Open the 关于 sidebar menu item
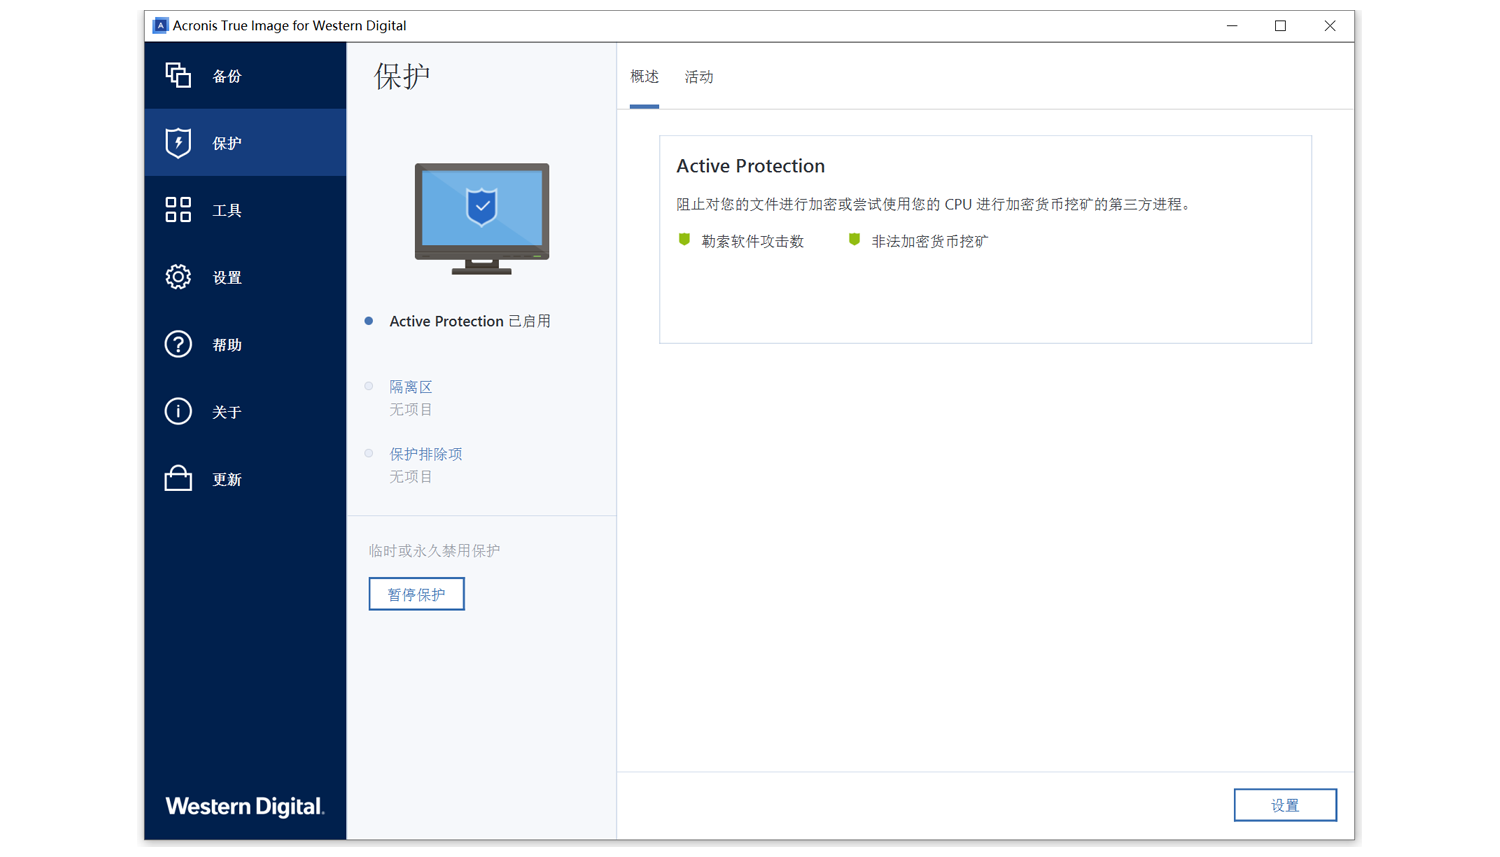Screen dimensions: 1500x857 tap(245, 411)
